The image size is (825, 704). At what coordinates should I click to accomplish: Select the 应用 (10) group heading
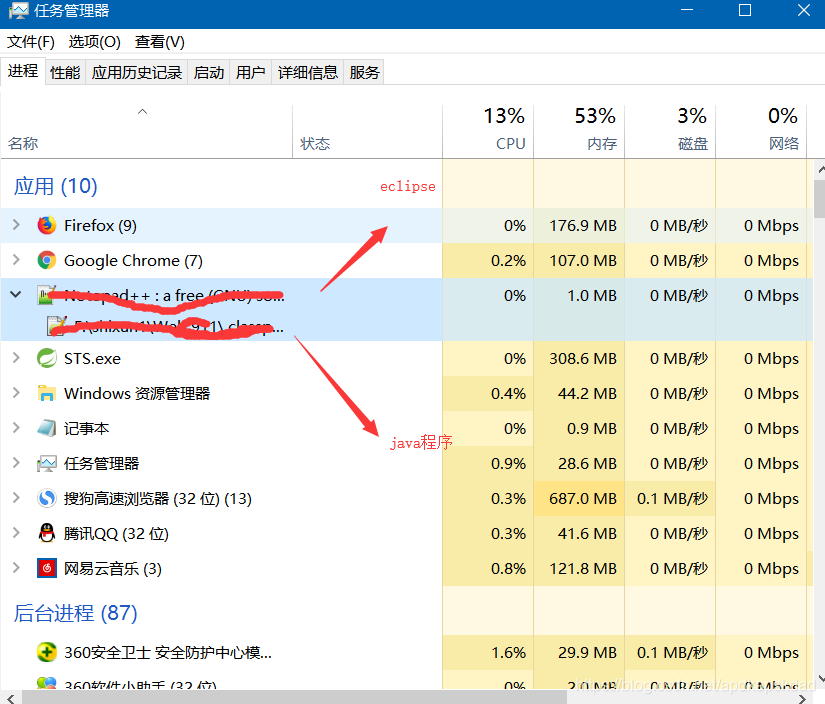[55, 186]
